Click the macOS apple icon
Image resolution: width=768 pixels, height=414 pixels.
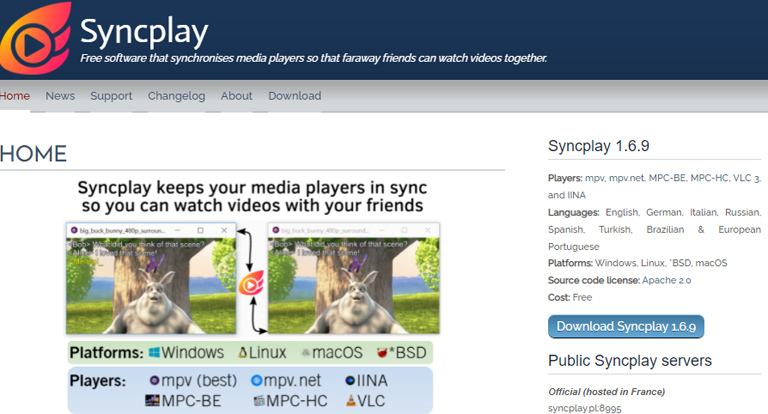pyautogui.click(x=306, y=353)
